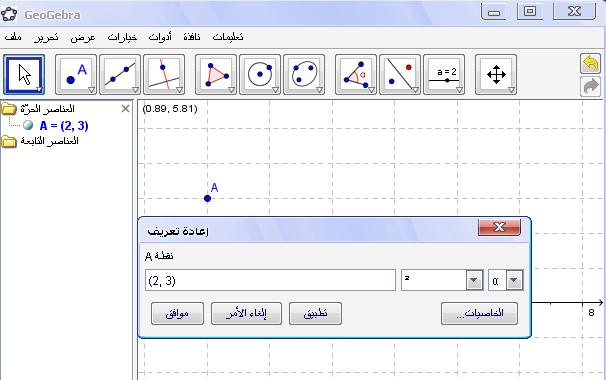Image resolution: width=606 pixels, height=380 pixels.
Task: Open the New Point tool submenu arrow
Action: 92,90
